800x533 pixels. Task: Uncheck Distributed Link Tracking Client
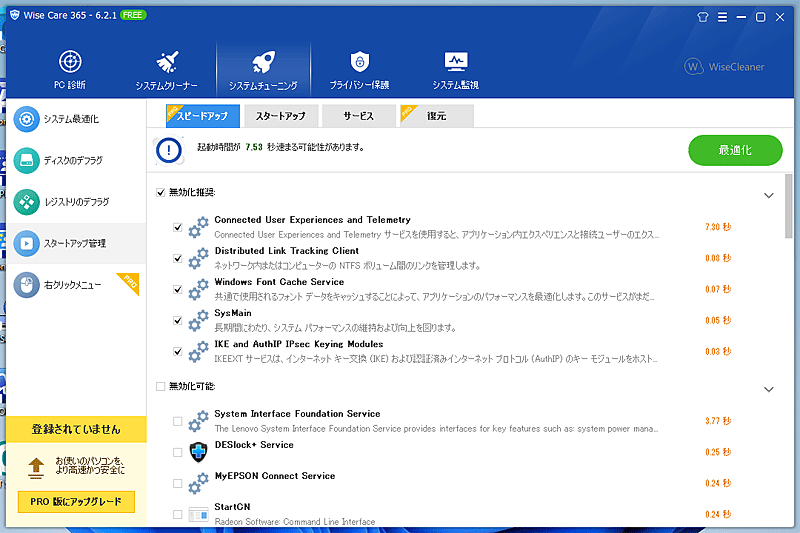[178, 259]
